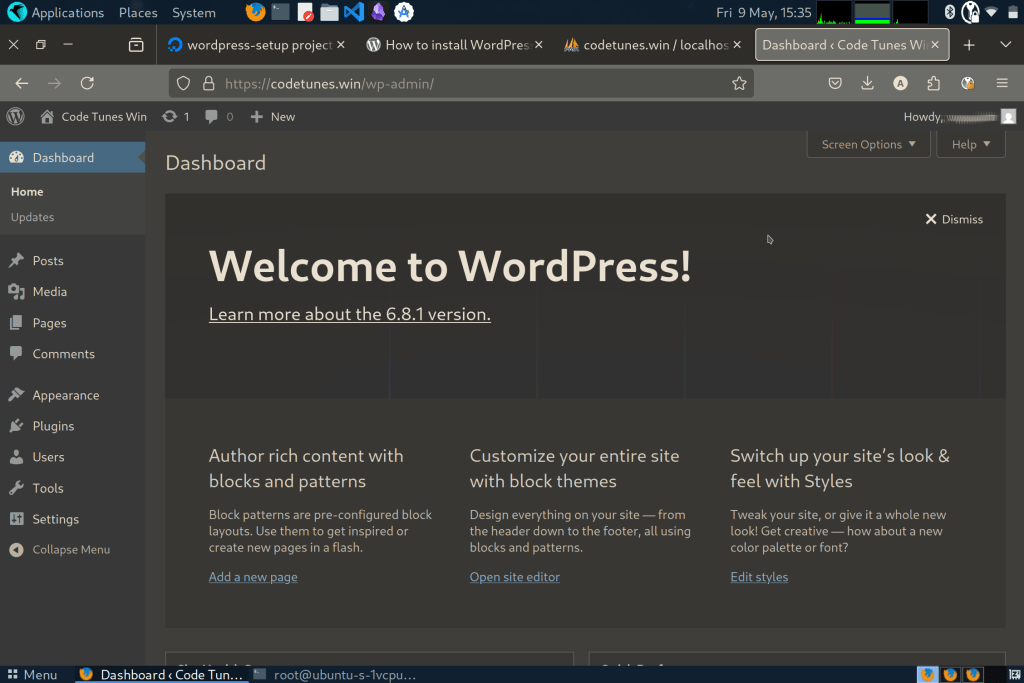Image resolution: width=1024 pixels, height=683 pixels.
Task: Switch to the codetunes.win / localhost tab
Action: click(x=651, y=44)
